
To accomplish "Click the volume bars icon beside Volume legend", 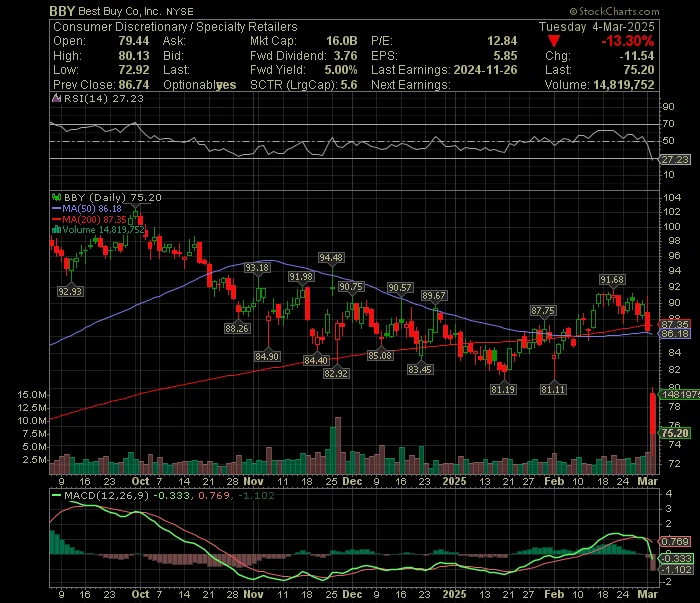I will click(56, 230).
